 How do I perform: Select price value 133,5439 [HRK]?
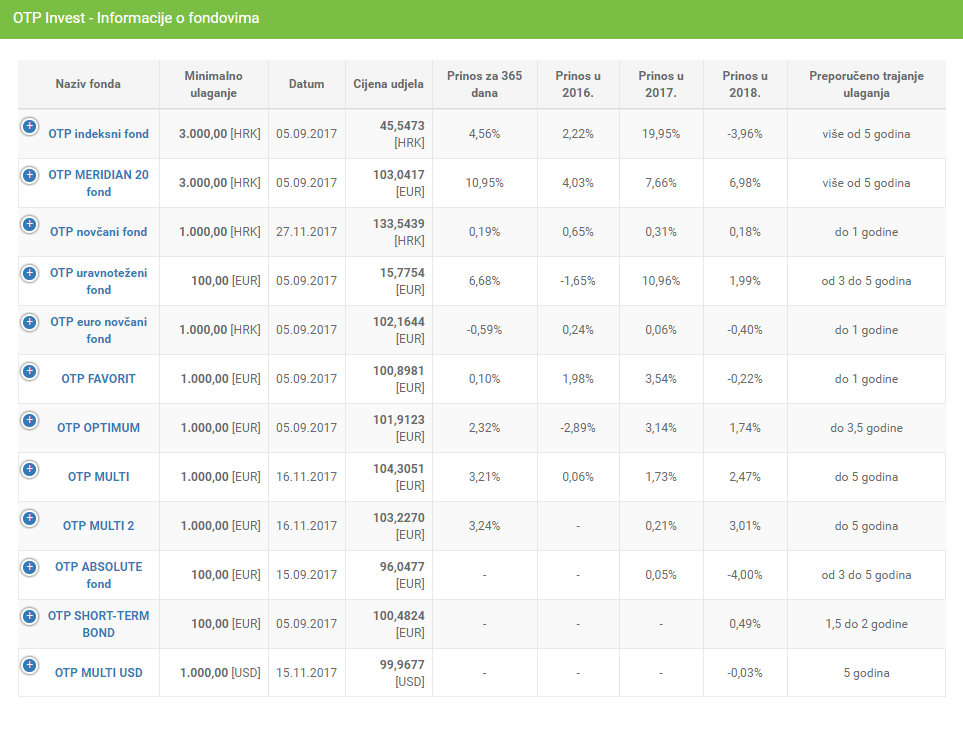pos(399,232)
